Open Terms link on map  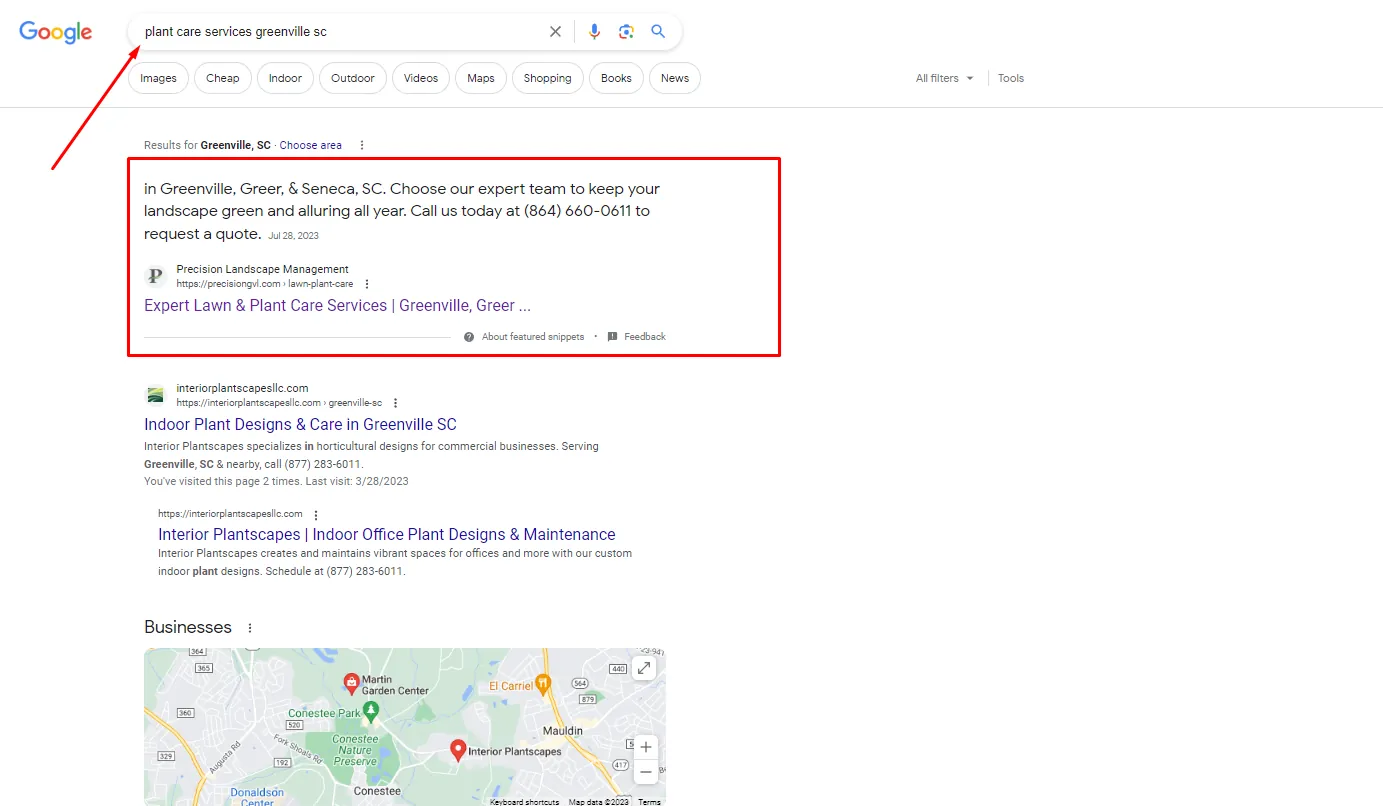pyautogui.click(x=650, y=802)
